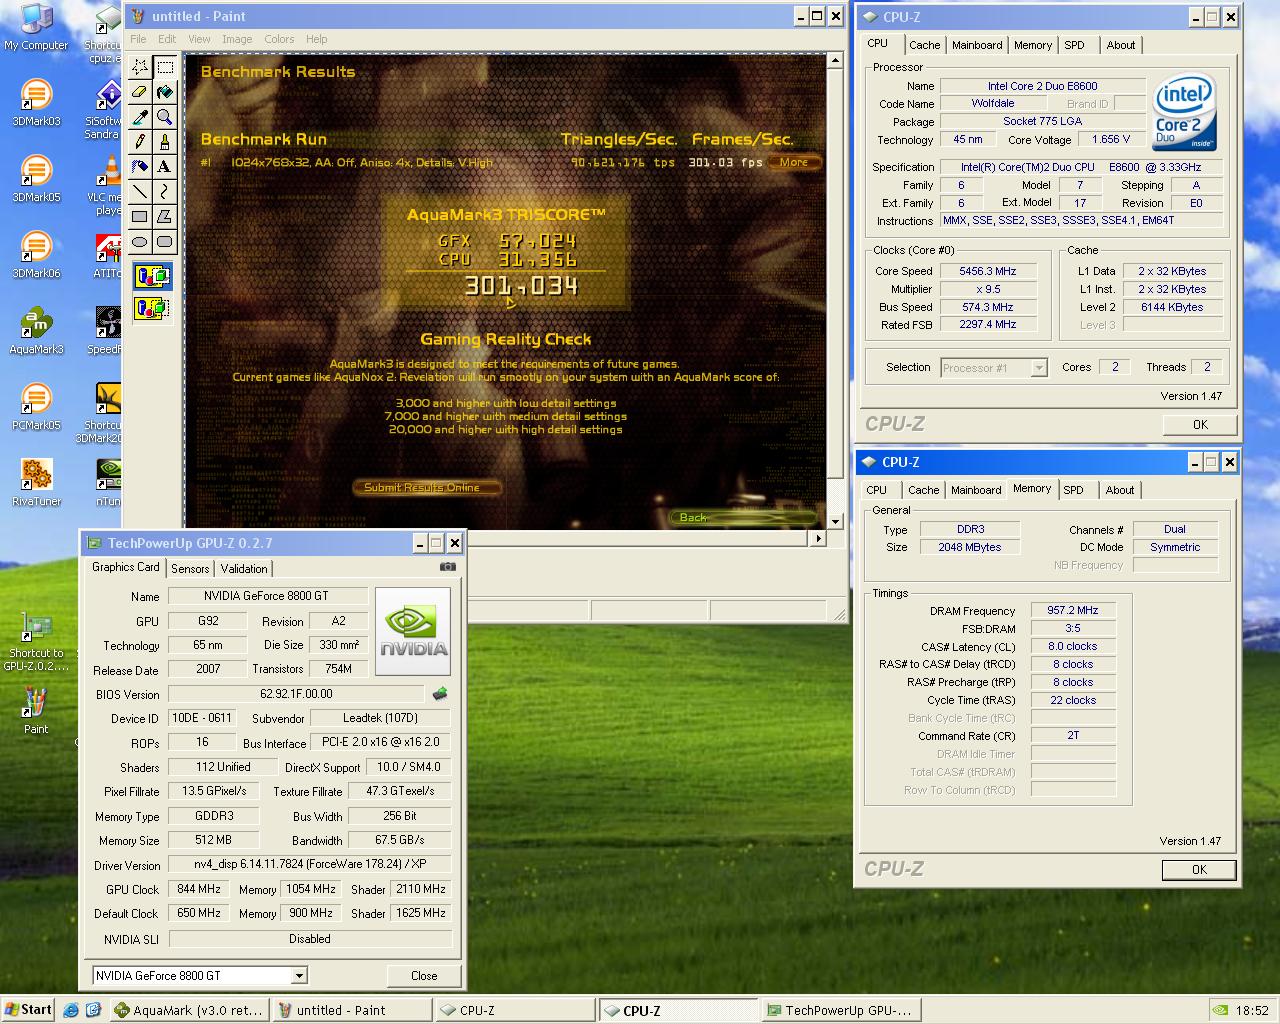The height and width of the screenshot is (1024, 1280).
Task: Open CPU tab in lower CPU-Z window
Action: (877, 490)
